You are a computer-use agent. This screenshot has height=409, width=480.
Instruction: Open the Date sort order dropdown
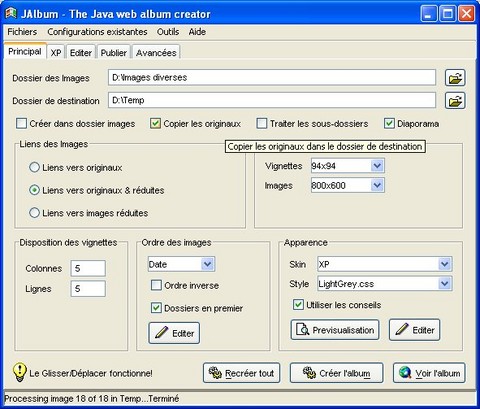click(x=207, y=264)
